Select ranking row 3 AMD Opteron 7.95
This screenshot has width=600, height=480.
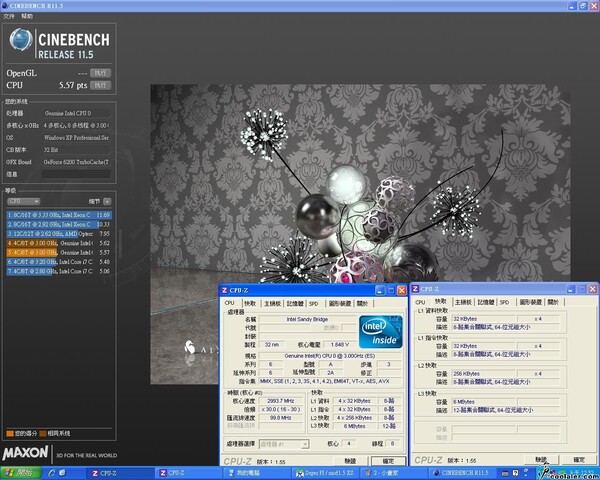[59, 233]
